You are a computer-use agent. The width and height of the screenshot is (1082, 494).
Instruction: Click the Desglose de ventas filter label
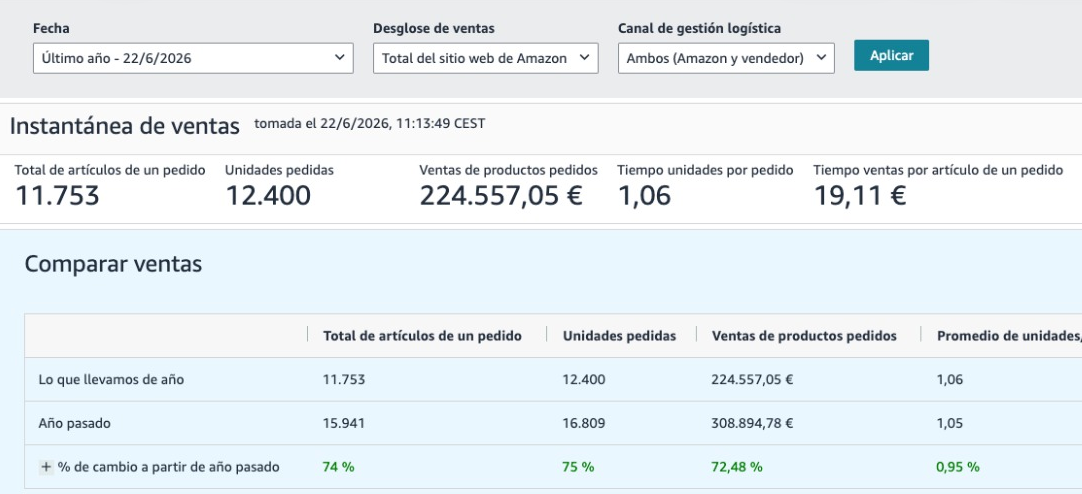pos(433,28)
